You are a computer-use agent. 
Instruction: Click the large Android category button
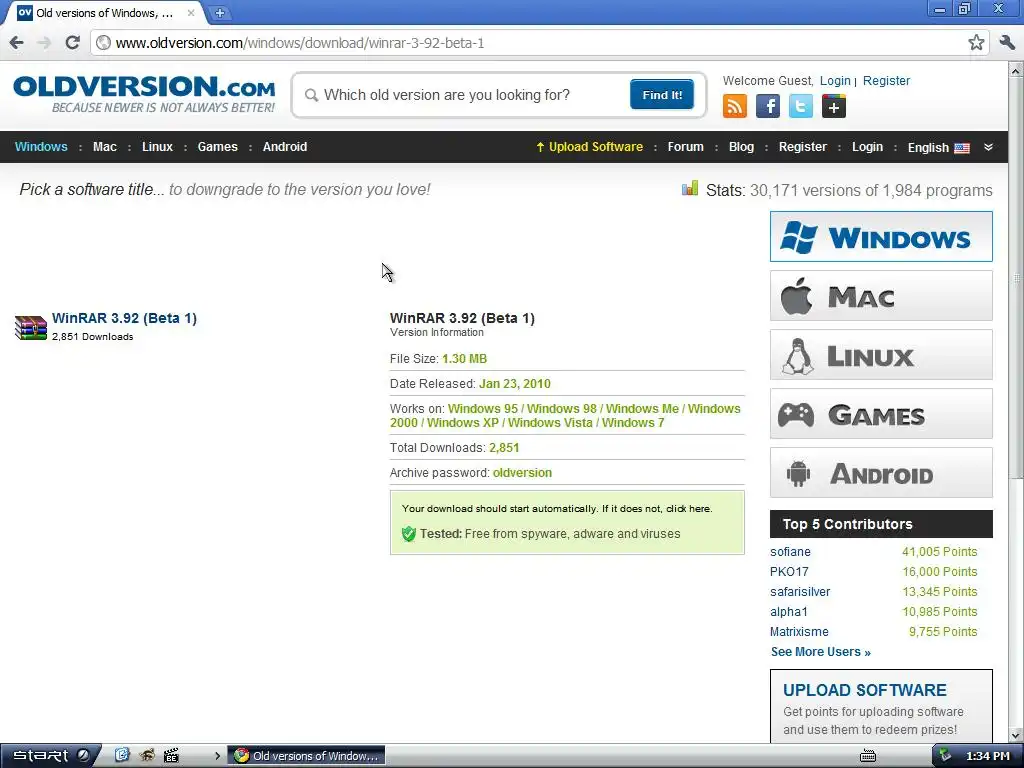pos(881,473)
